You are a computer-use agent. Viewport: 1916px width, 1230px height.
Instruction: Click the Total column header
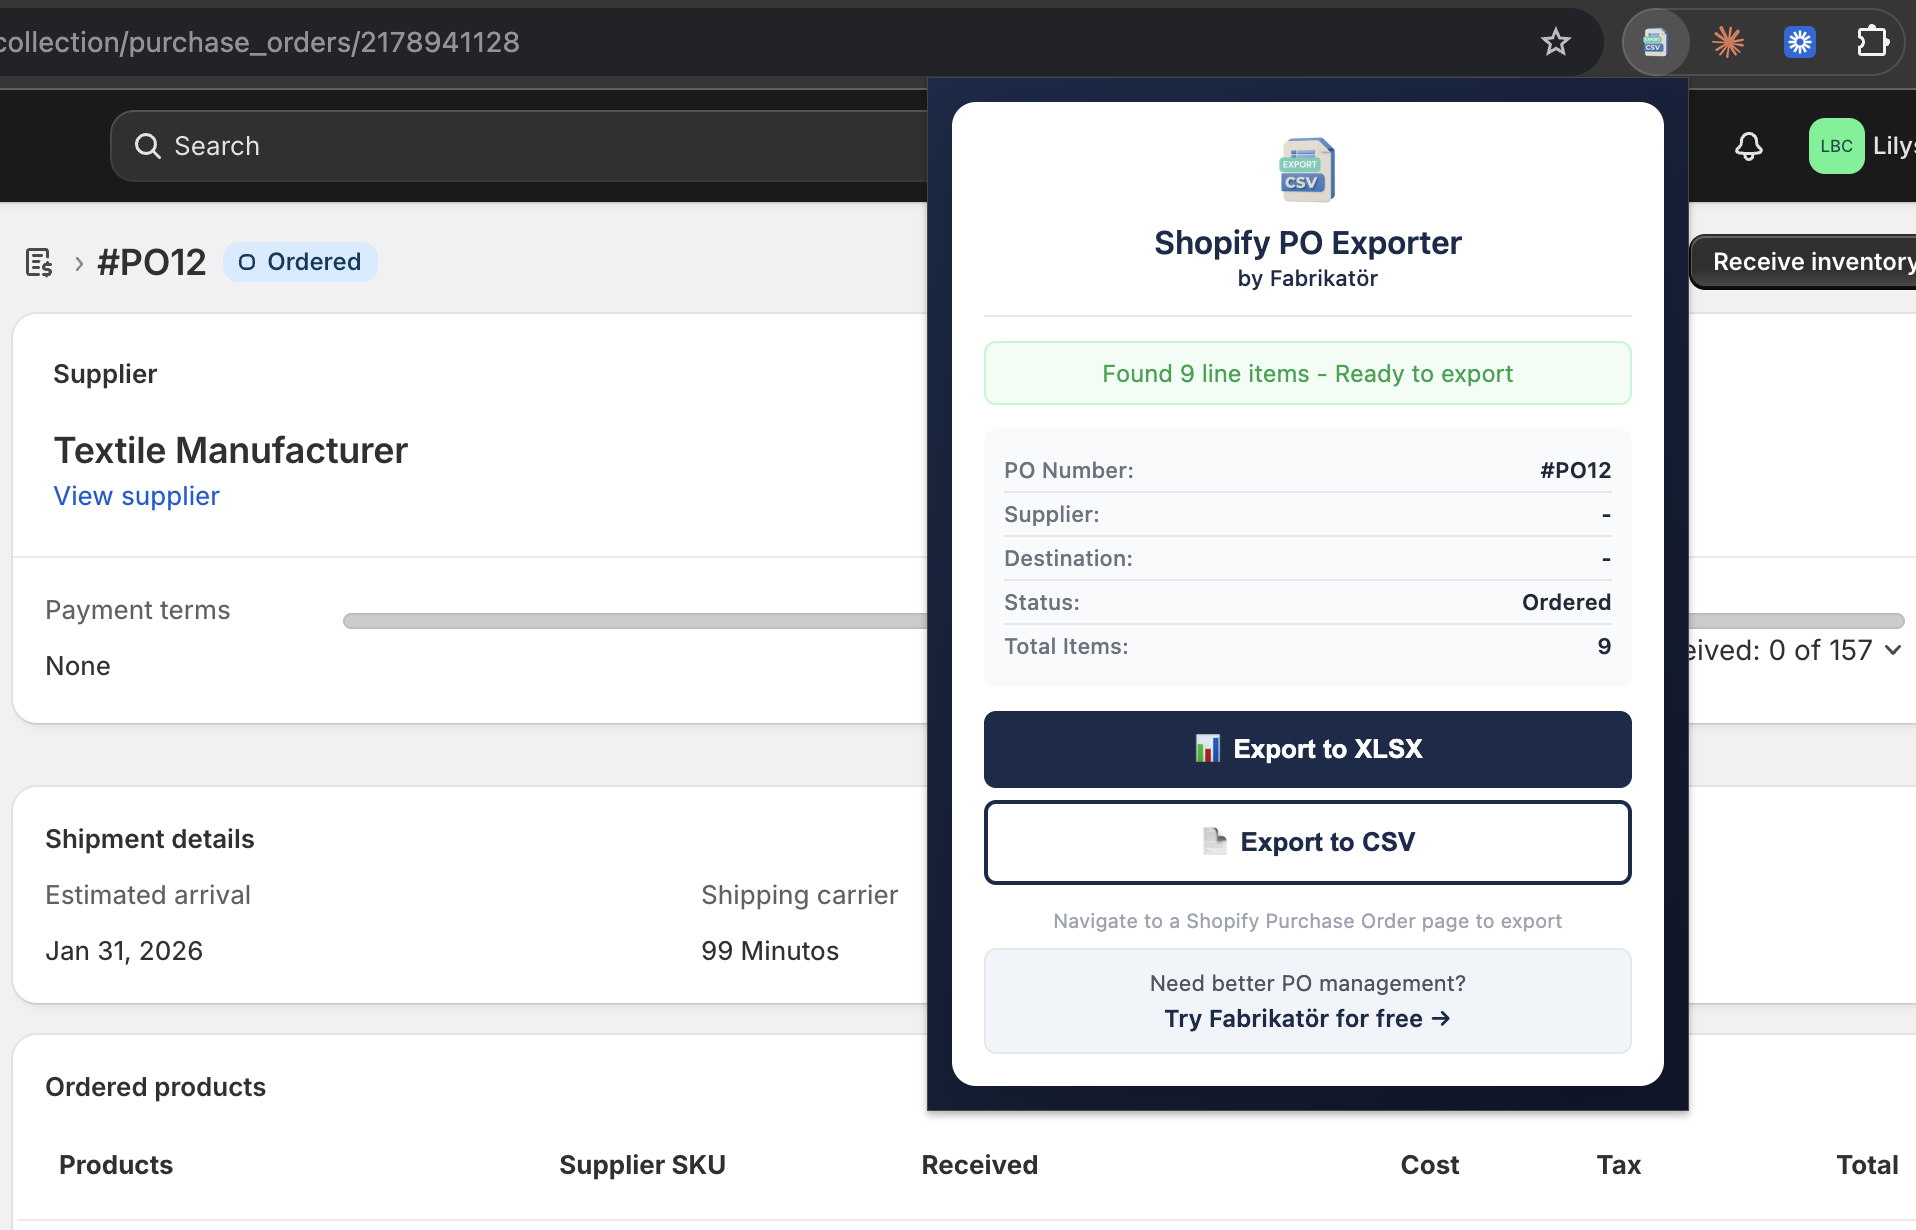(x=1866, y=1165)
